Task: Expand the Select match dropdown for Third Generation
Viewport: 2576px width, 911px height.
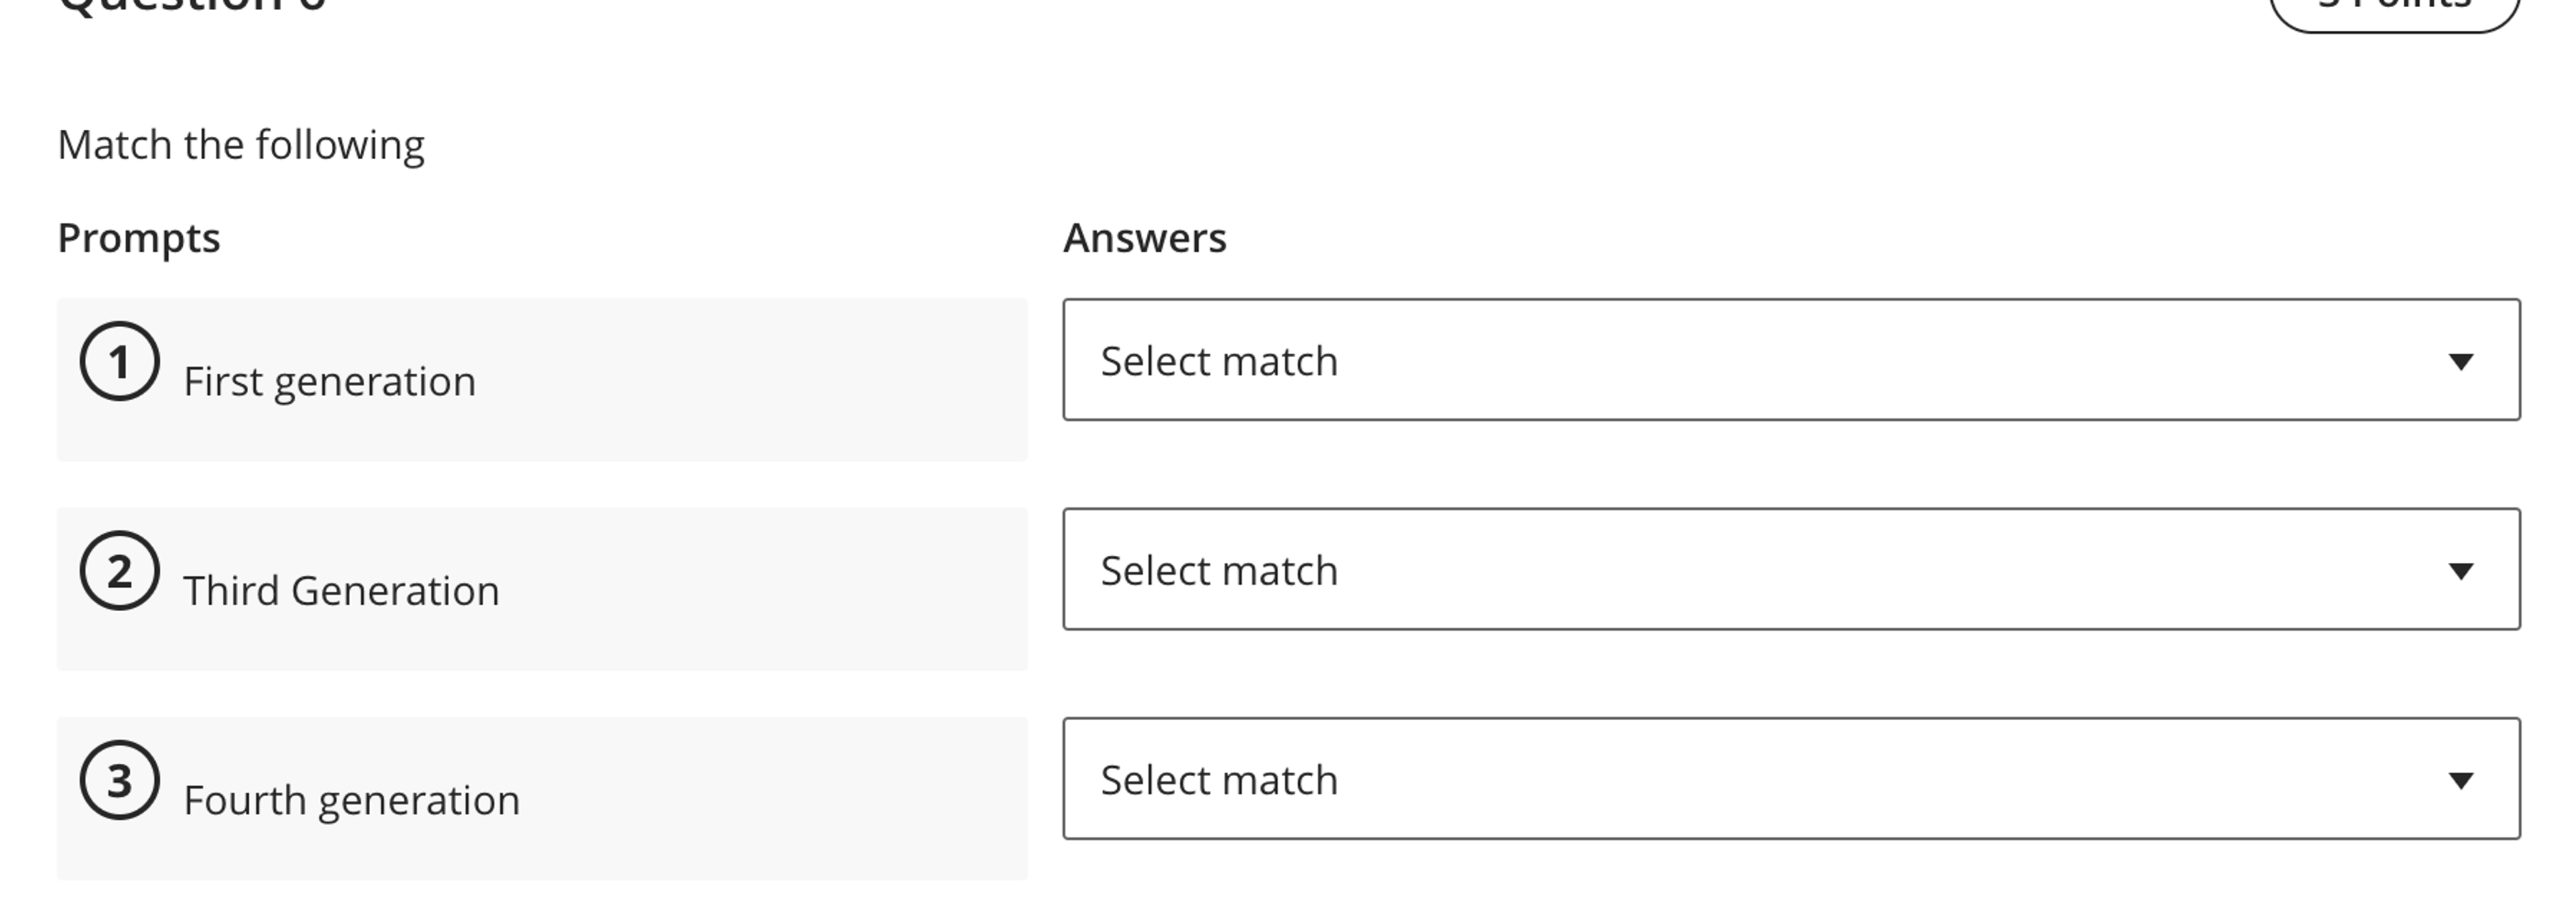Action: coord(1790,570)
